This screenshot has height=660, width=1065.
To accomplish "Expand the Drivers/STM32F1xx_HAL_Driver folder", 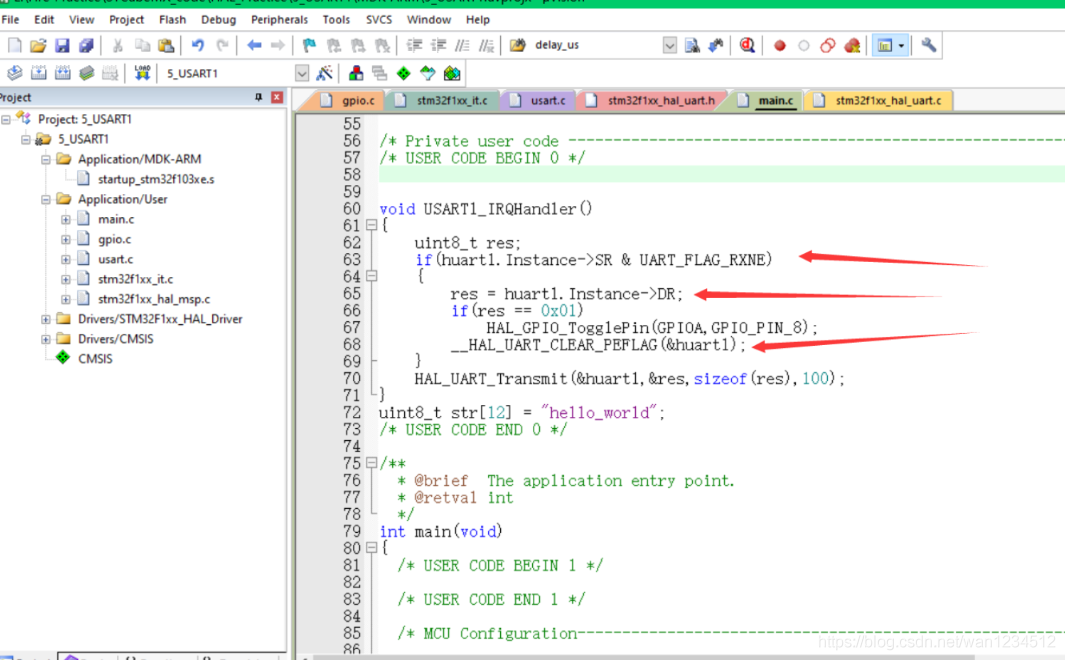I will [46, 319].
